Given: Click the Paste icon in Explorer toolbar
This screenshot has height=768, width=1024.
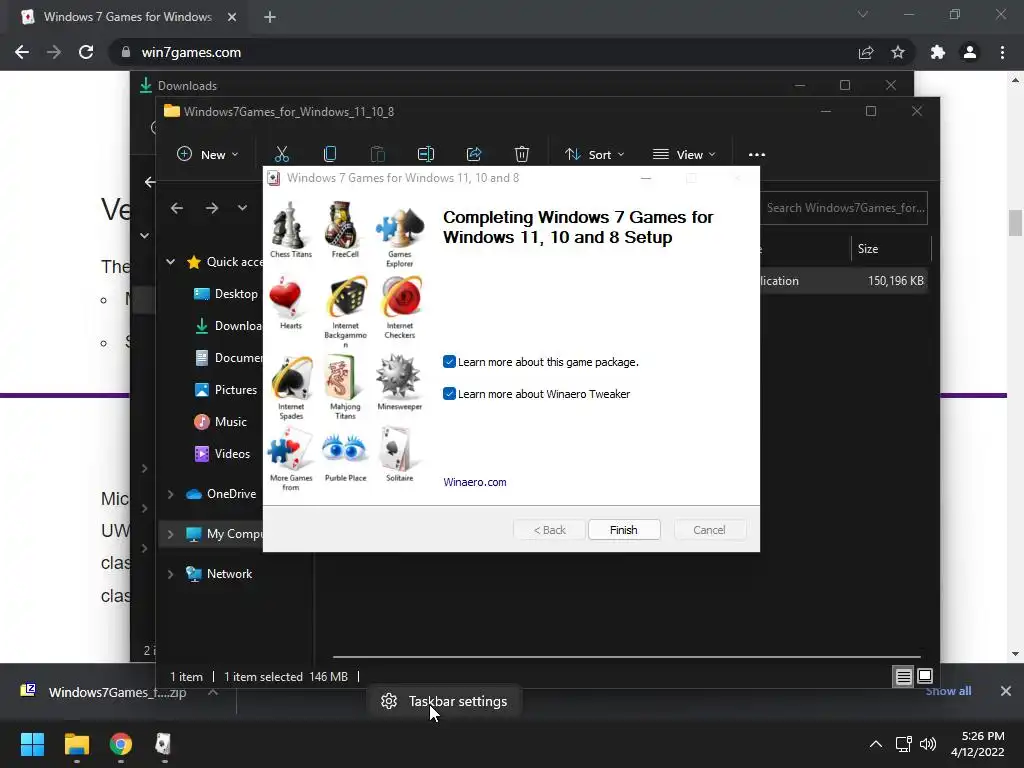Looking at the screenshot, I should (x=377, y=154).
